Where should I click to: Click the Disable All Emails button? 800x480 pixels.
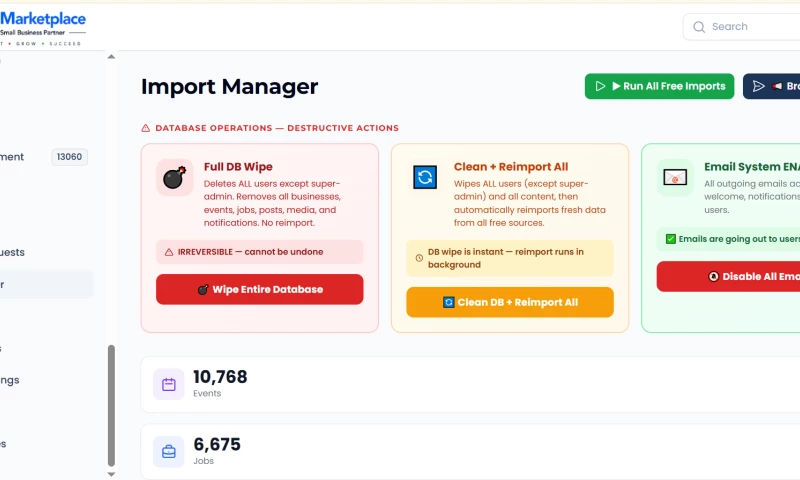[x=728, y=276]
